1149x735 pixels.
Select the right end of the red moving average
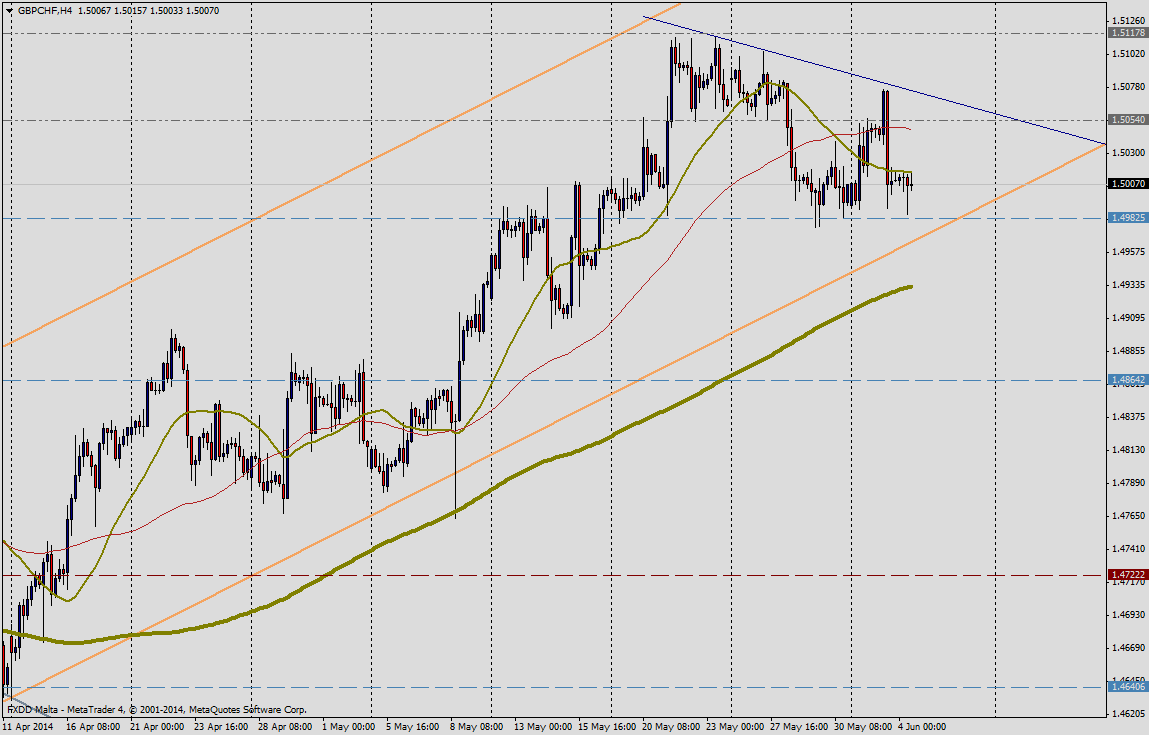(905, 128)
